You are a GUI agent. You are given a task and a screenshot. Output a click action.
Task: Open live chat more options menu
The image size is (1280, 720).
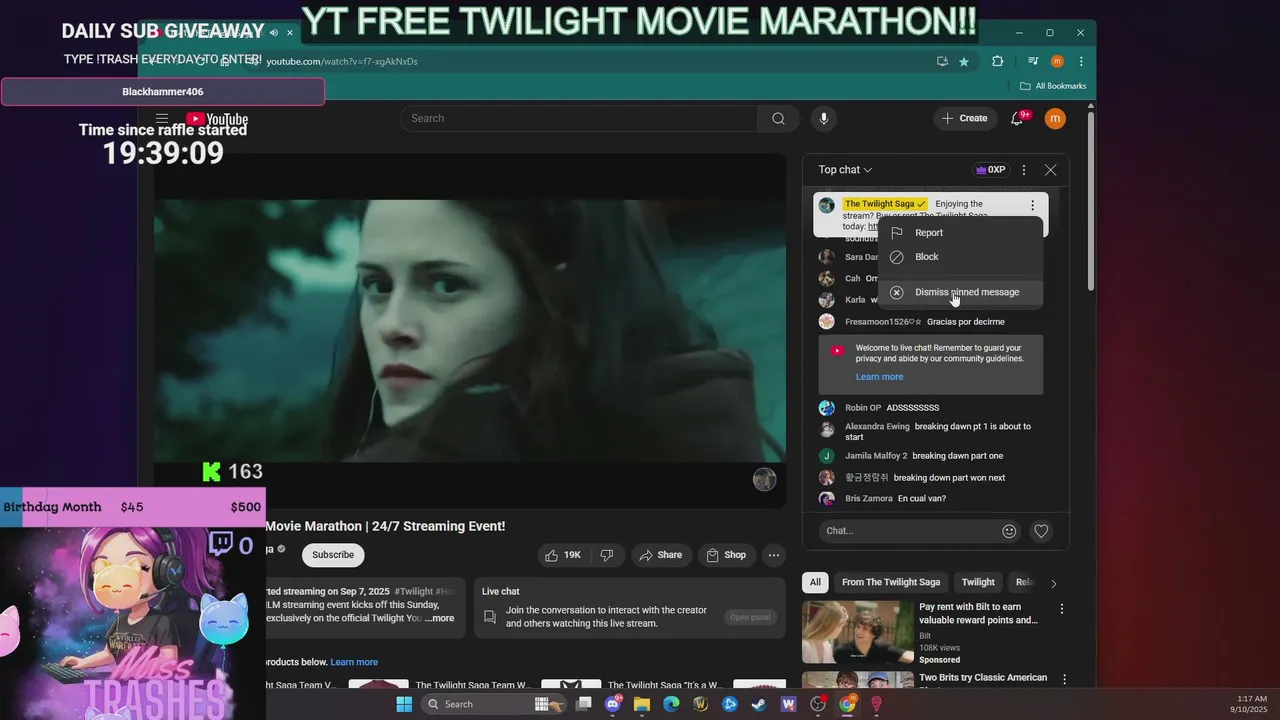click(x=1024, y=170)
